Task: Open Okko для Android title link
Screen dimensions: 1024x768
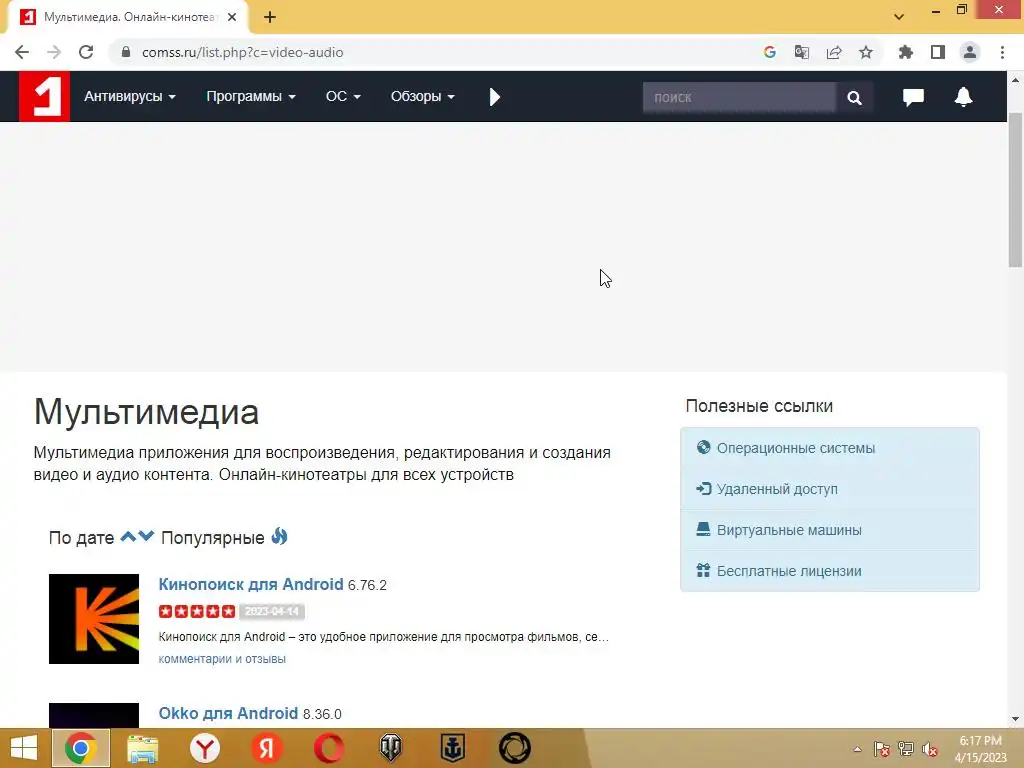Action: coord(228,713)
